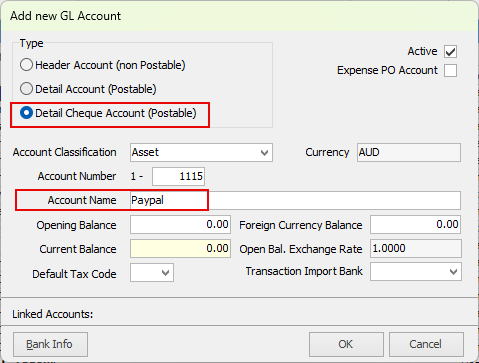Click the Account Classification label
This screenshot has width=479, height=363.
coord(65,152)
